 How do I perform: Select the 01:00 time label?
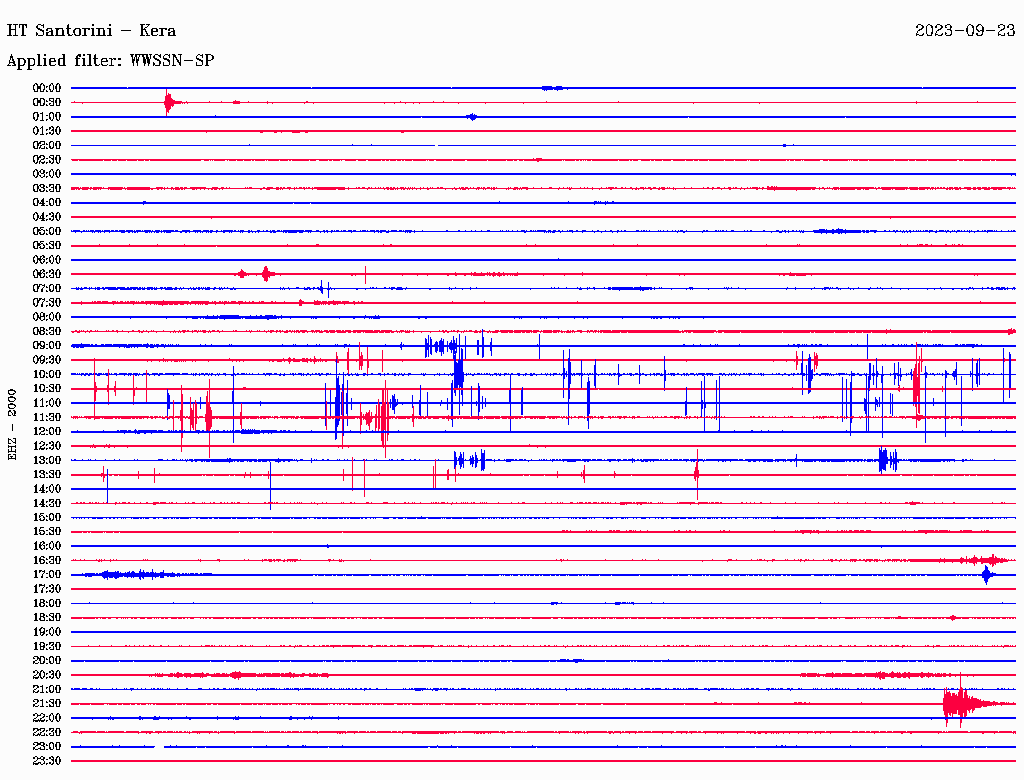click(47, 116)
